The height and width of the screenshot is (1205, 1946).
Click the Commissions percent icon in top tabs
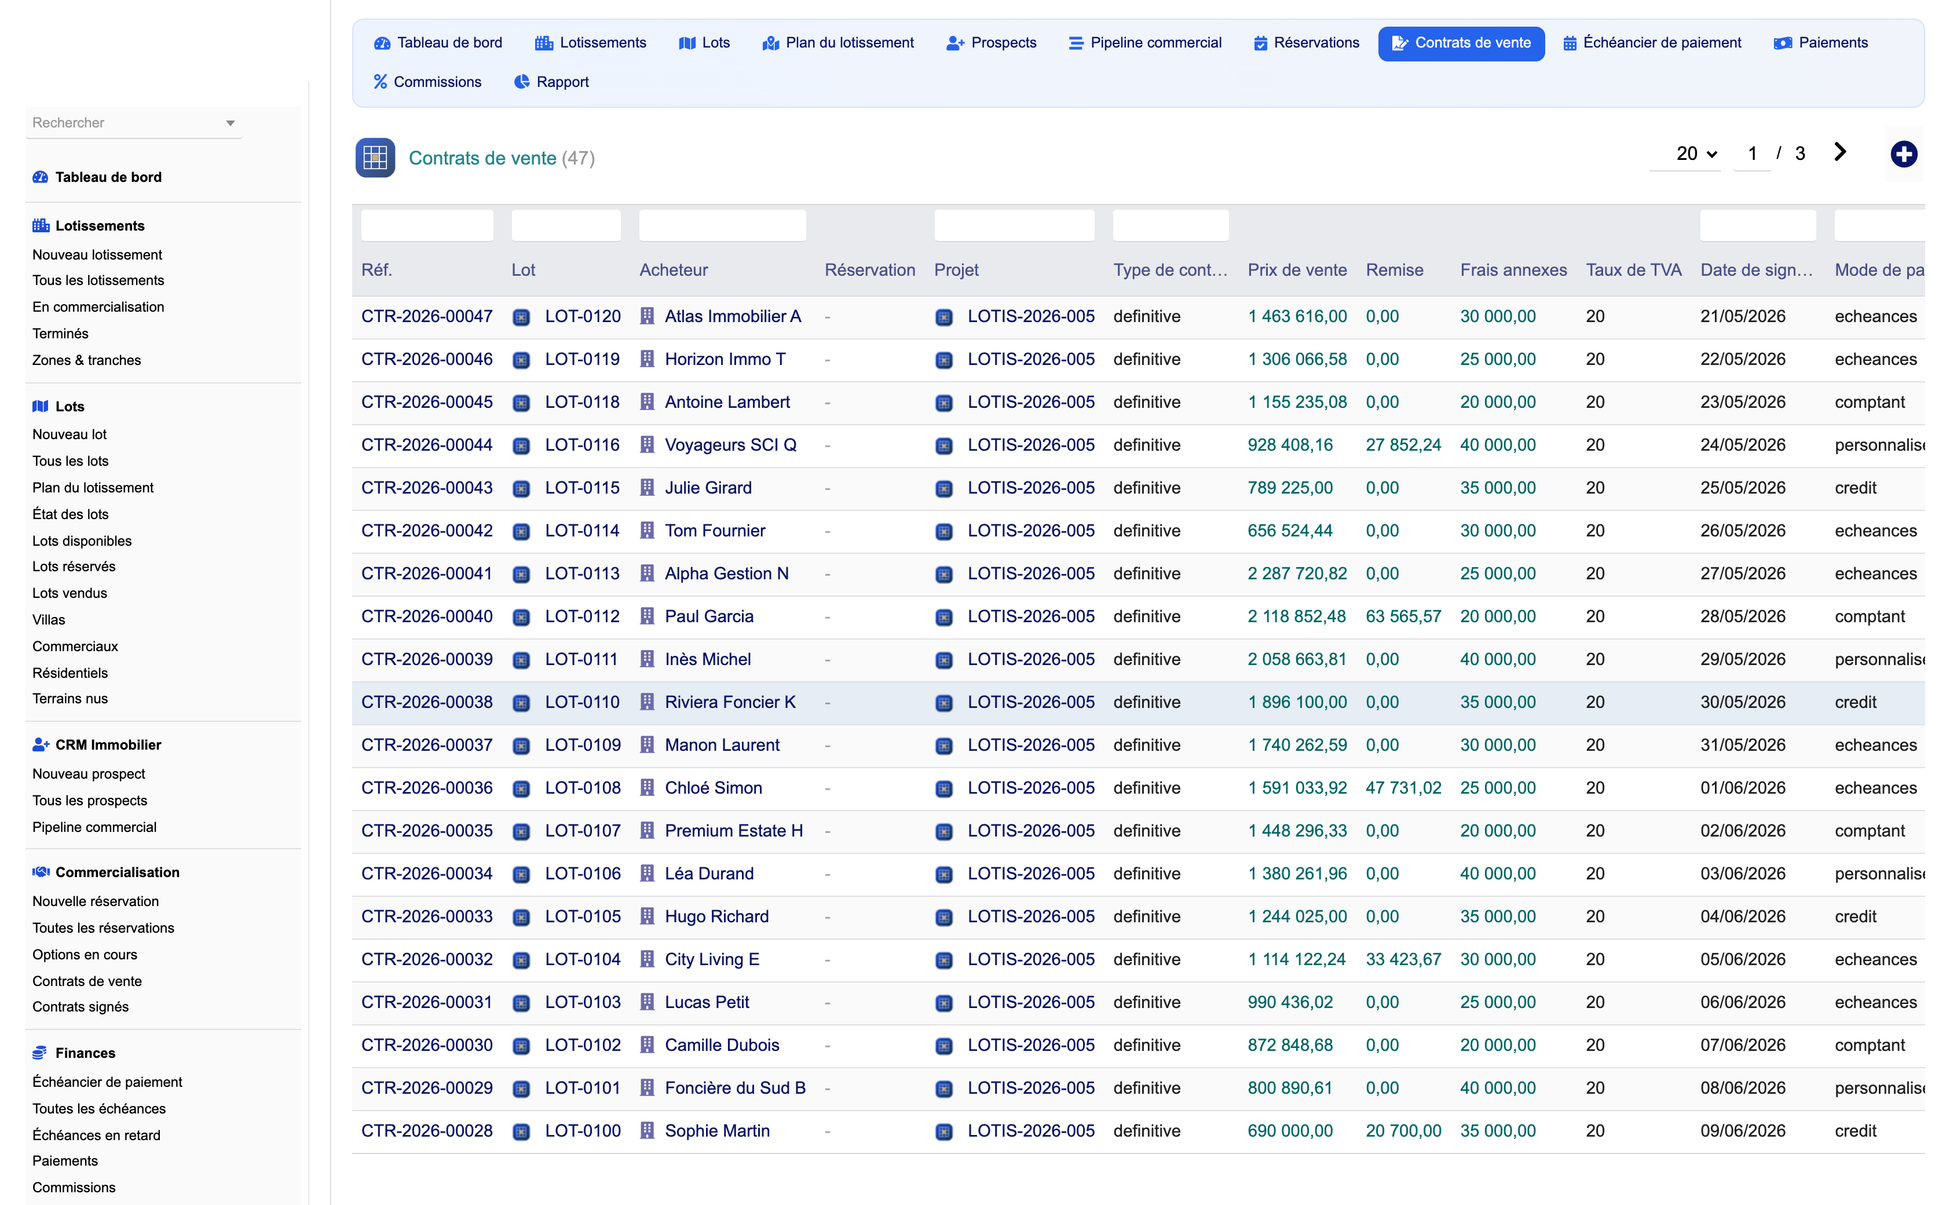pyautogui.click(x=380, y=82)
